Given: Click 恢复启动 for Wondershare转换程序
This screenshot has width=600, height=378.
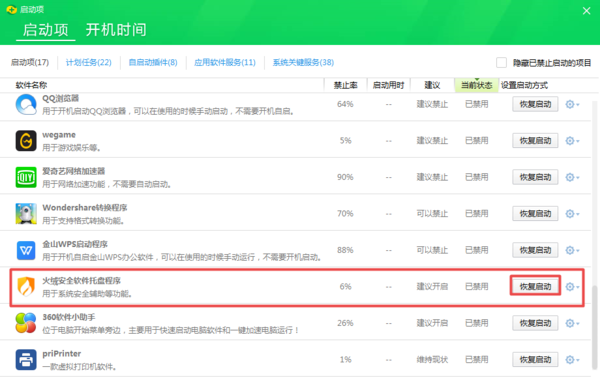Looking at the screenshot, I should tap(535, 213).
